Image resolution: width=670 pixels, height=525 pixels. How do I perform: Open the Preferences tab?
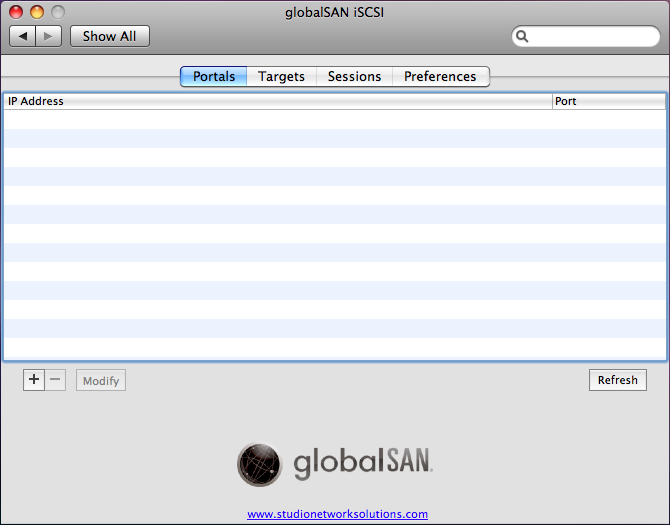click(441, 76)
